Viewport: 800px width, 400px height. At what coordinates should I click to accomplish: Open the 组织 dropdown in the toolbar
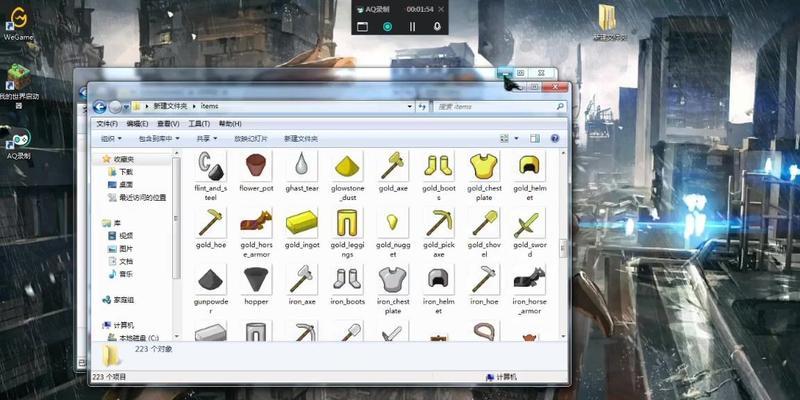(111, 139)
